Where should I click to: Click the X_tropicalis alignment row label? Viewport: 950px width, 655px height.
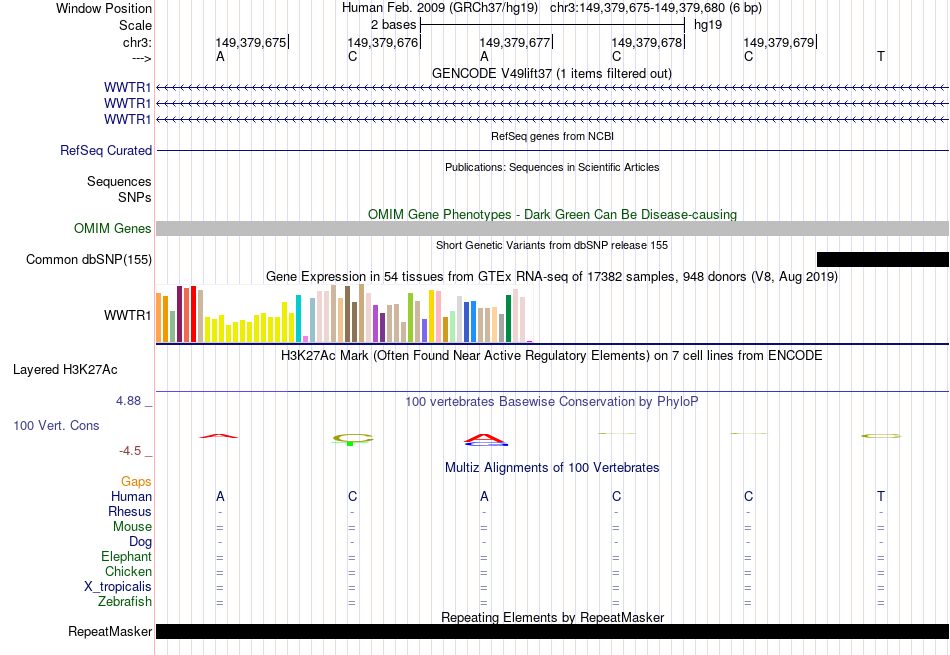(x=118, y=587)
